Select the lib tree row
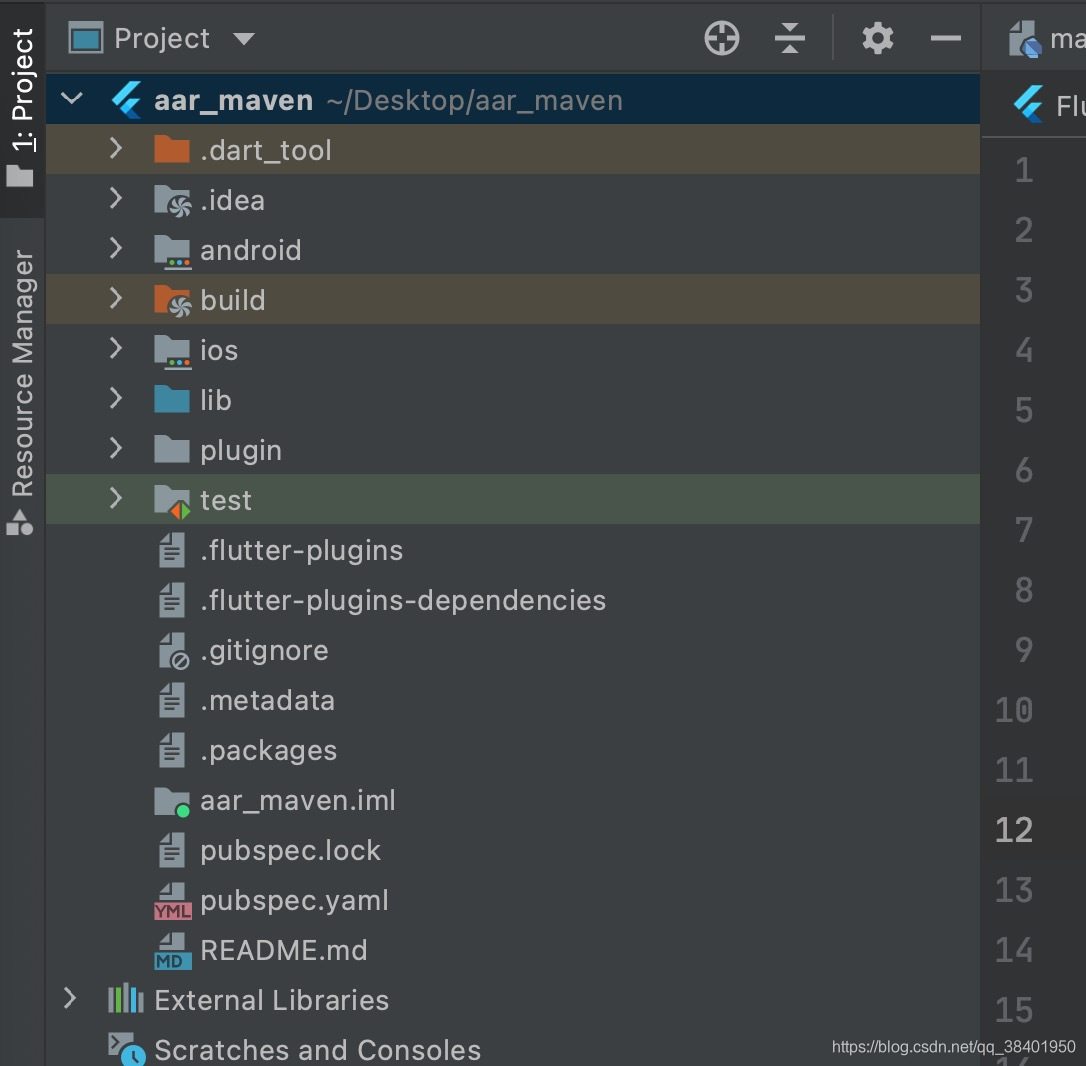This screenshot has width=1086, height=1066. pyautogui.click(x=513, y=399)
